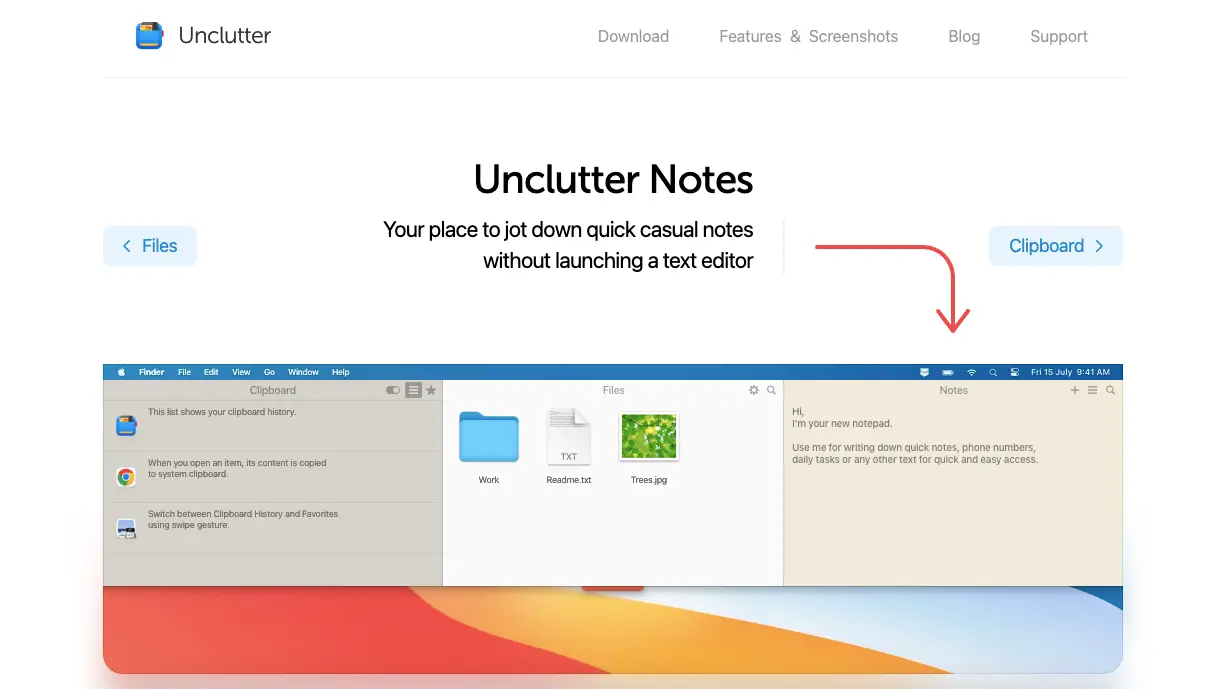Select 'When you open an item' clipboard text

click(237, 469)
